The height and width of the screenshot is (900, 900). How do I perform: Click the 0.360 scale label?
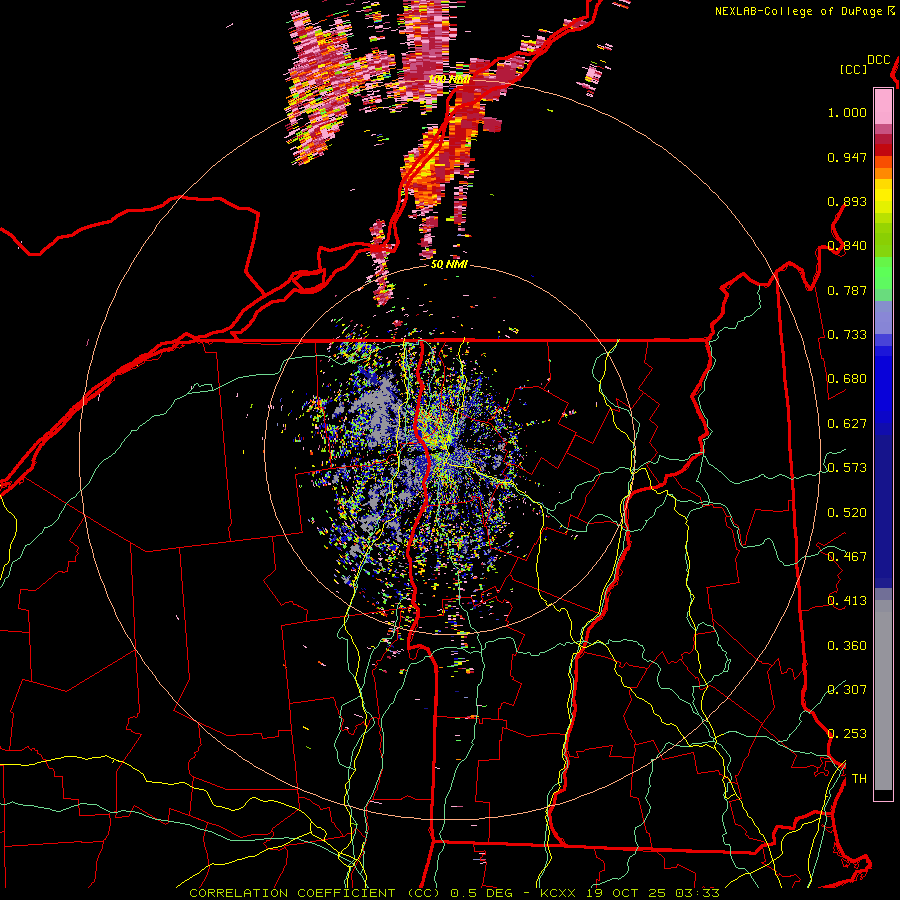coord(847,646)
